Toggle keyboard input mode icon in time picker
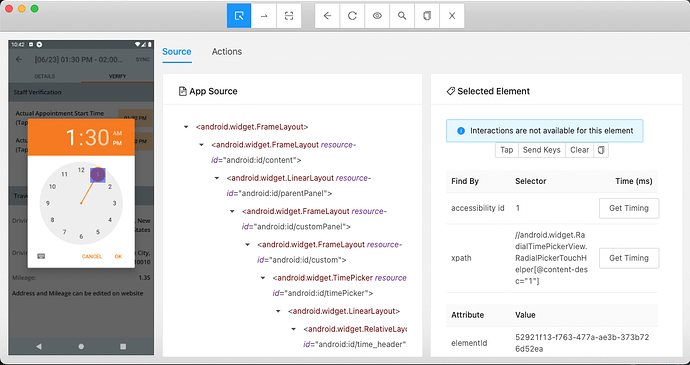Viewport: 690px width, 365px height. (41, 256)
